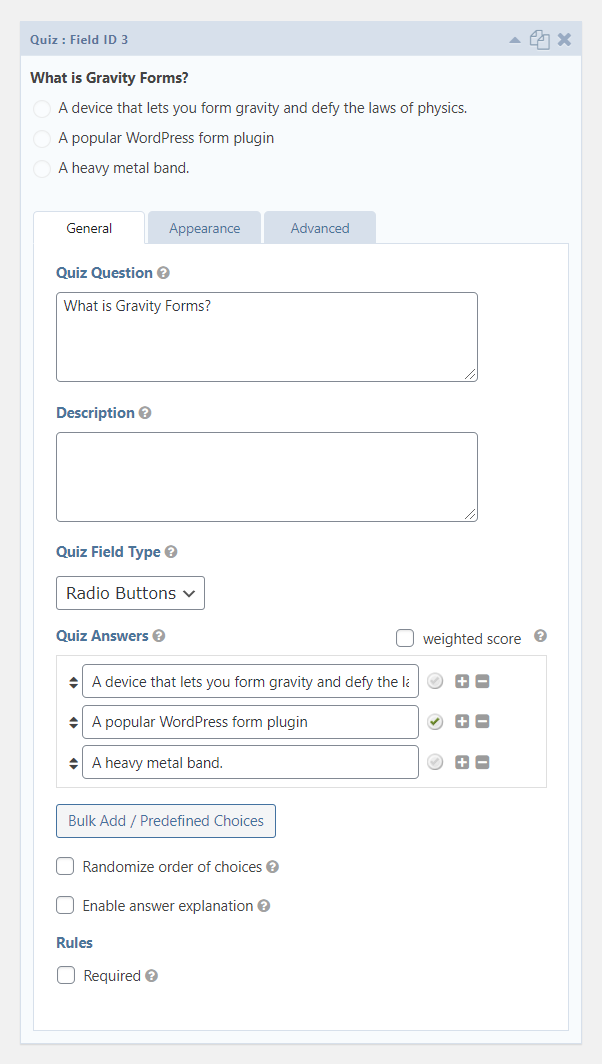This screenshot has width=602, height=1064.
Task: Mark the field as Required
Action: (65, 975)
